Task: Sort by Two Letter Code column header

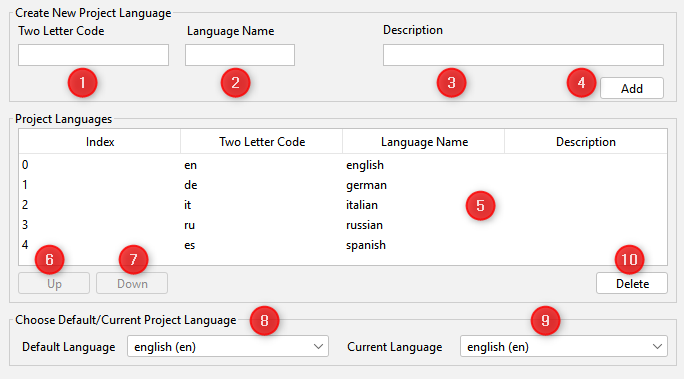Action: coord(262,142)
